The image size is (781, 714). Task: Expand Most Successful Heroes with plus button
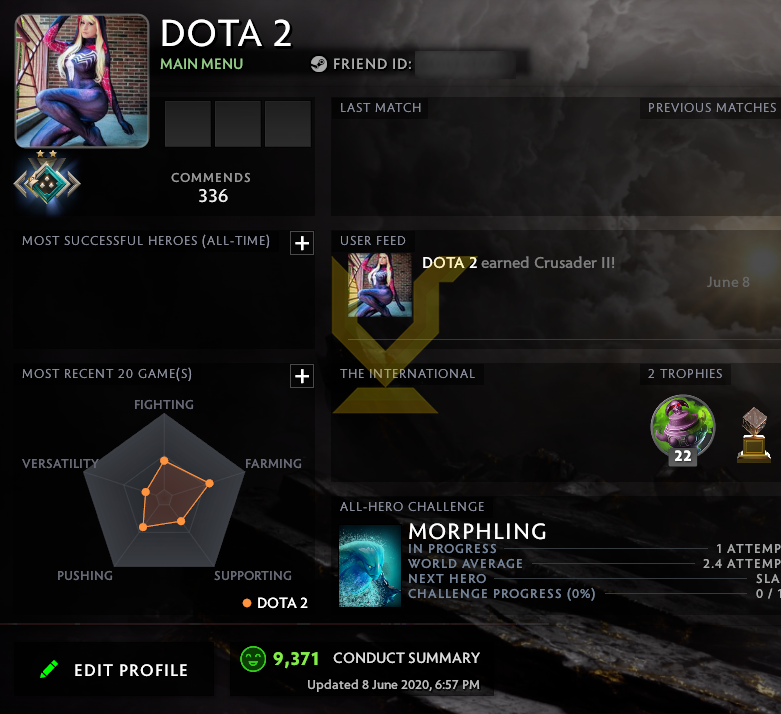[302, 243]
